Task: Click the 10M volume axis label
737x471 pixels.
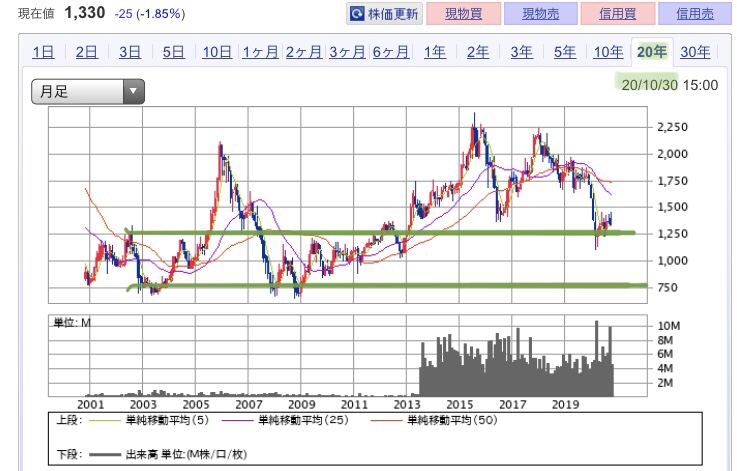Action: tap(669, 326)
